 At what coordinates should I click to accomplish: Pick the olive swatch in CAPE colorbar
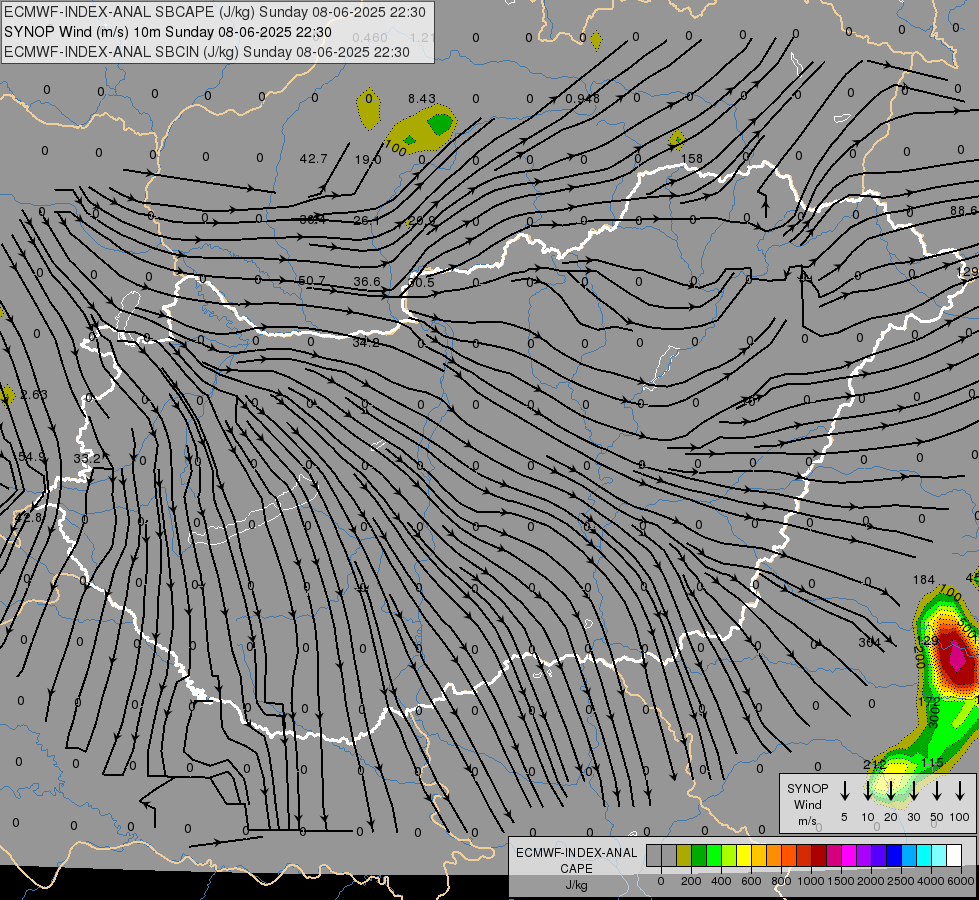point(684,855)
